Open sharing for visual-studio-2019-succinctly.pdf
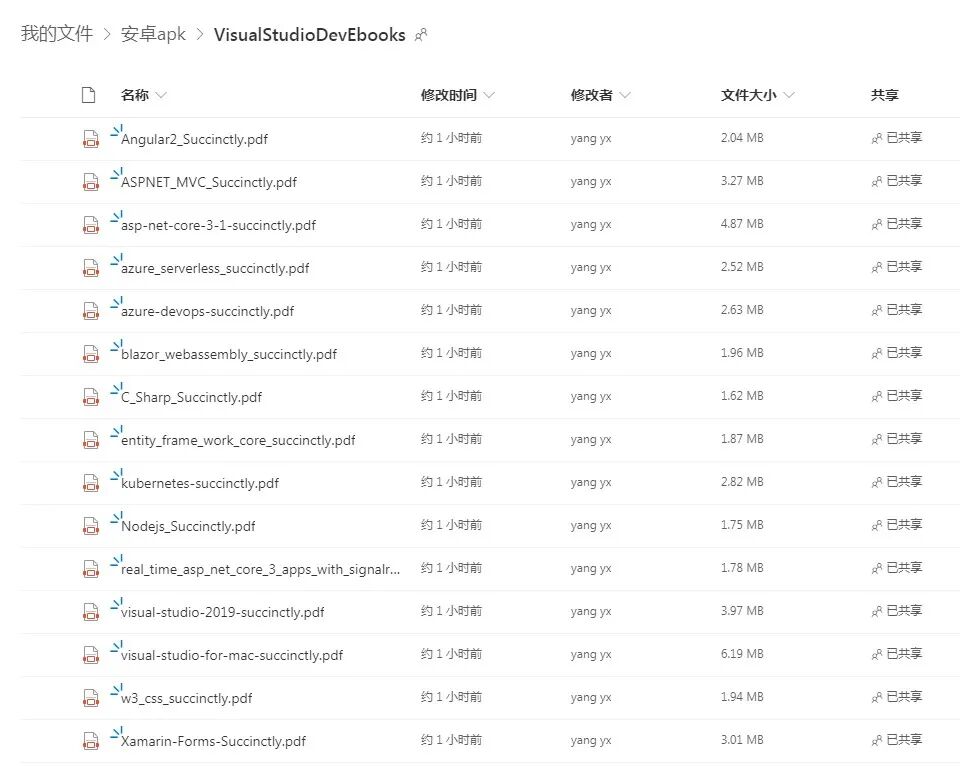 pos(897,610)
